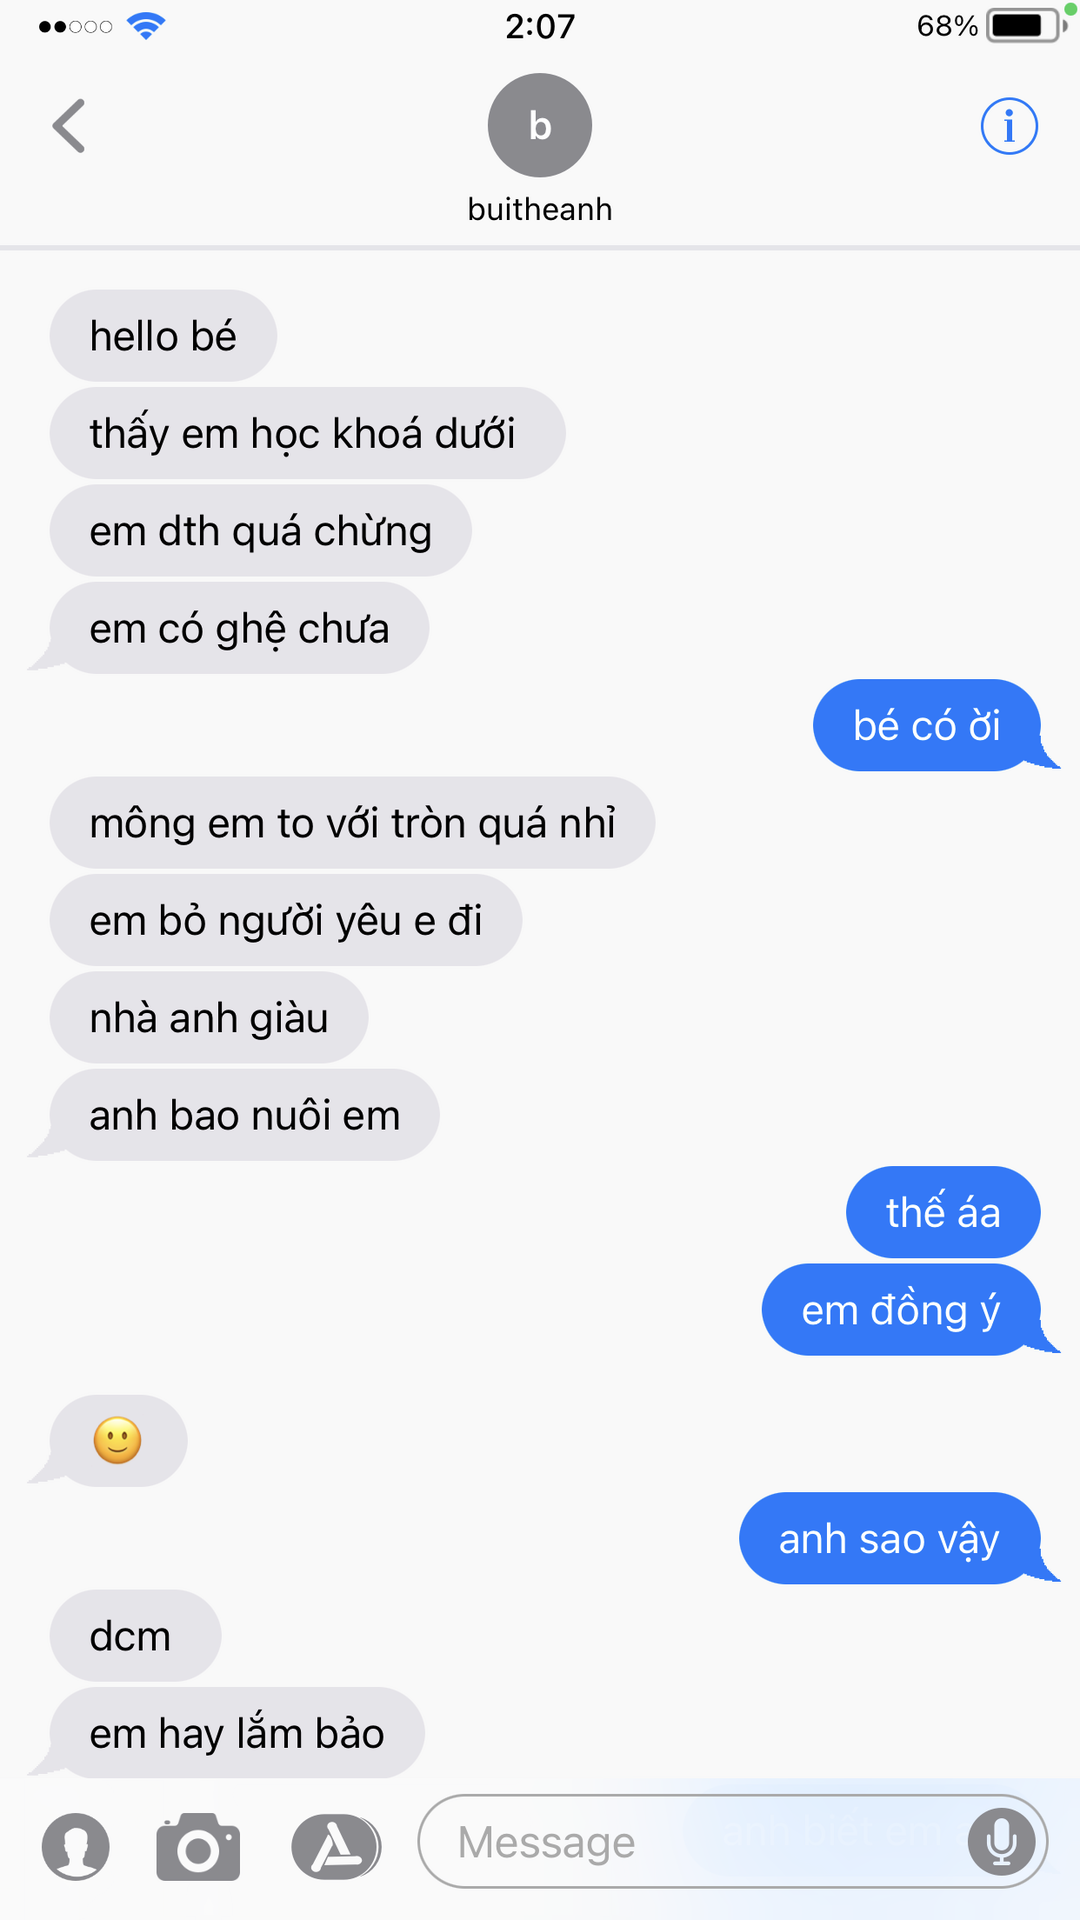
Task: Tap the contact name buitheanh
Action: (540, 209)
